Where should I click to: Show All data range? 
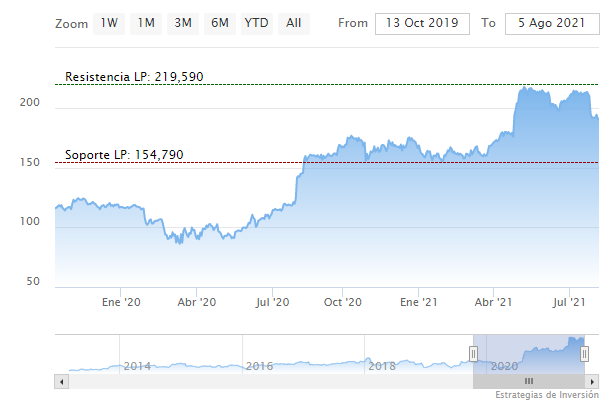293,23
